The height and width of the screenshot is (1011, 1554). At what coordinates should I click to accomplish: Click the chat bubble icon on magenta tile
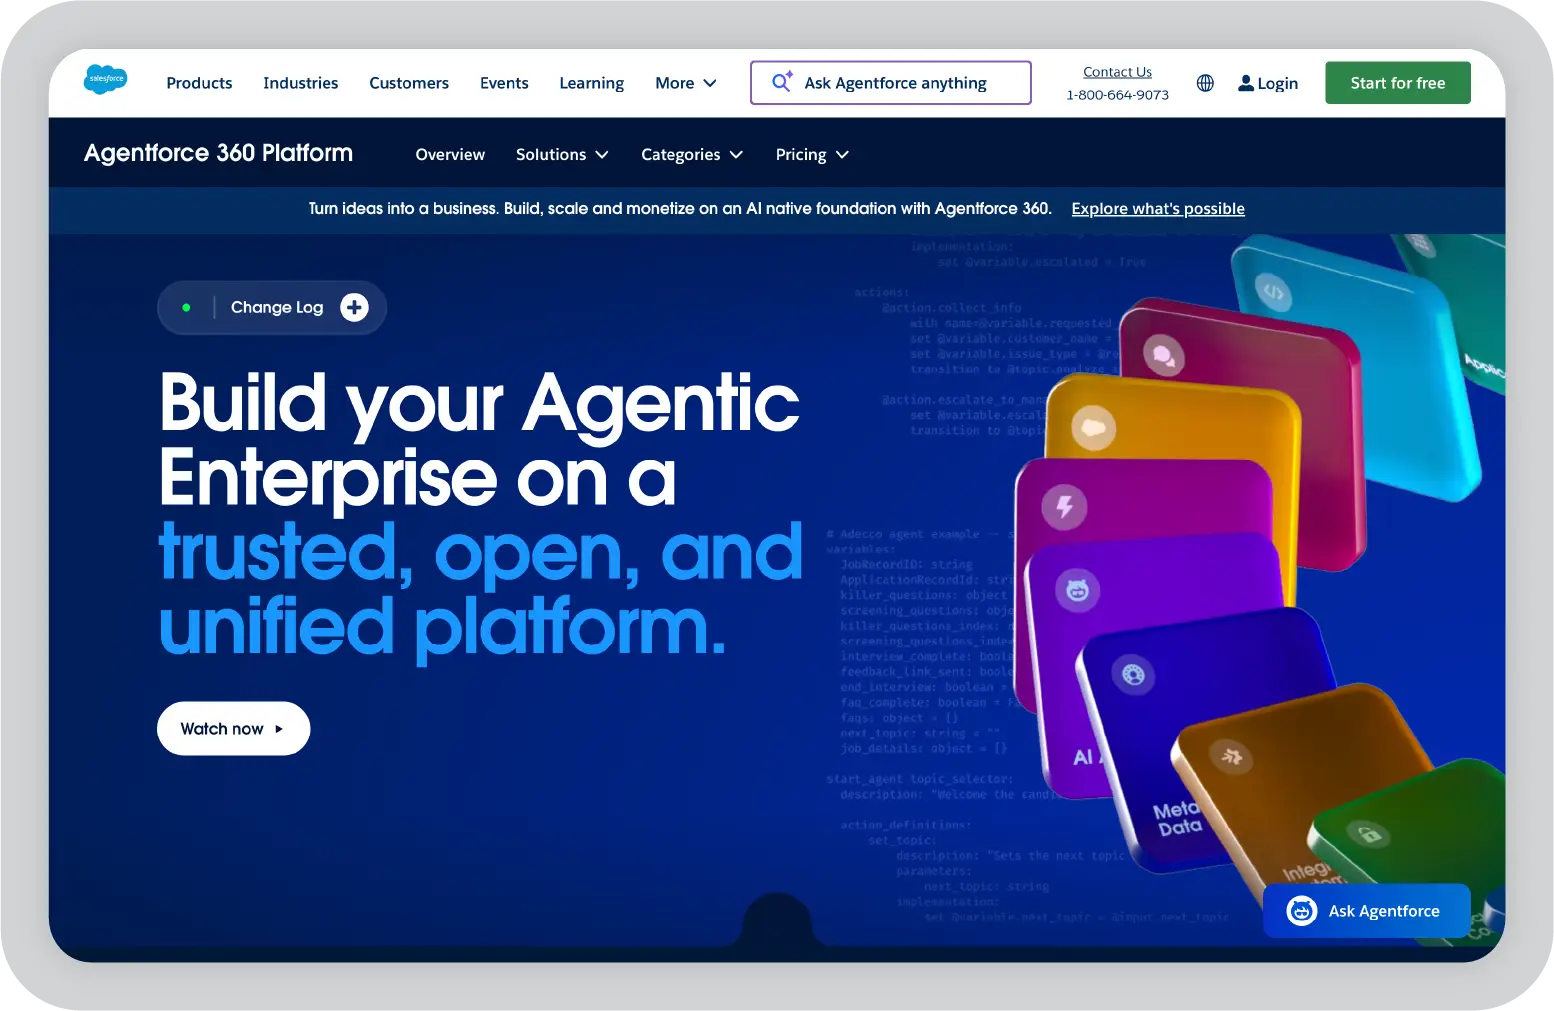pyautogui.click(x=1163, y=355)
